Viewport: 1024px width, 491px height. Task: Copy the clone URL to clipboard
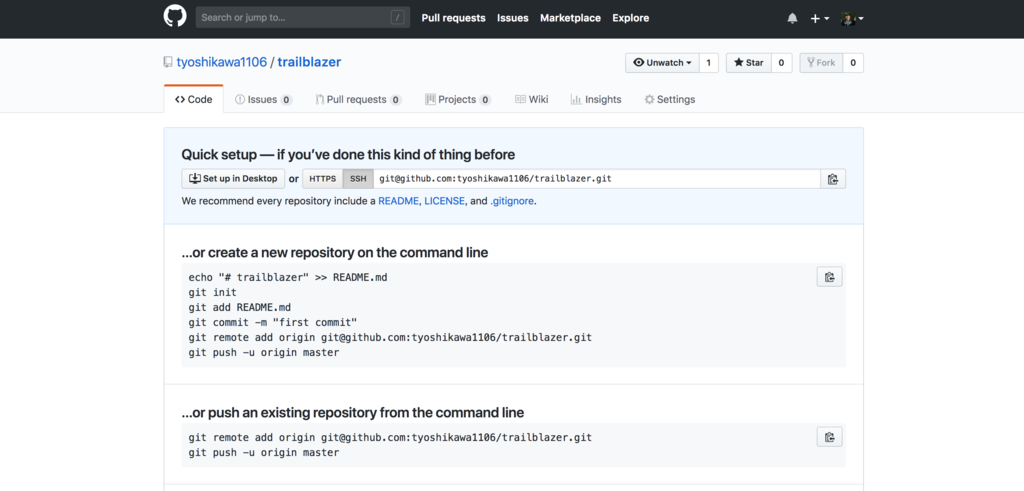coord(833,178)
